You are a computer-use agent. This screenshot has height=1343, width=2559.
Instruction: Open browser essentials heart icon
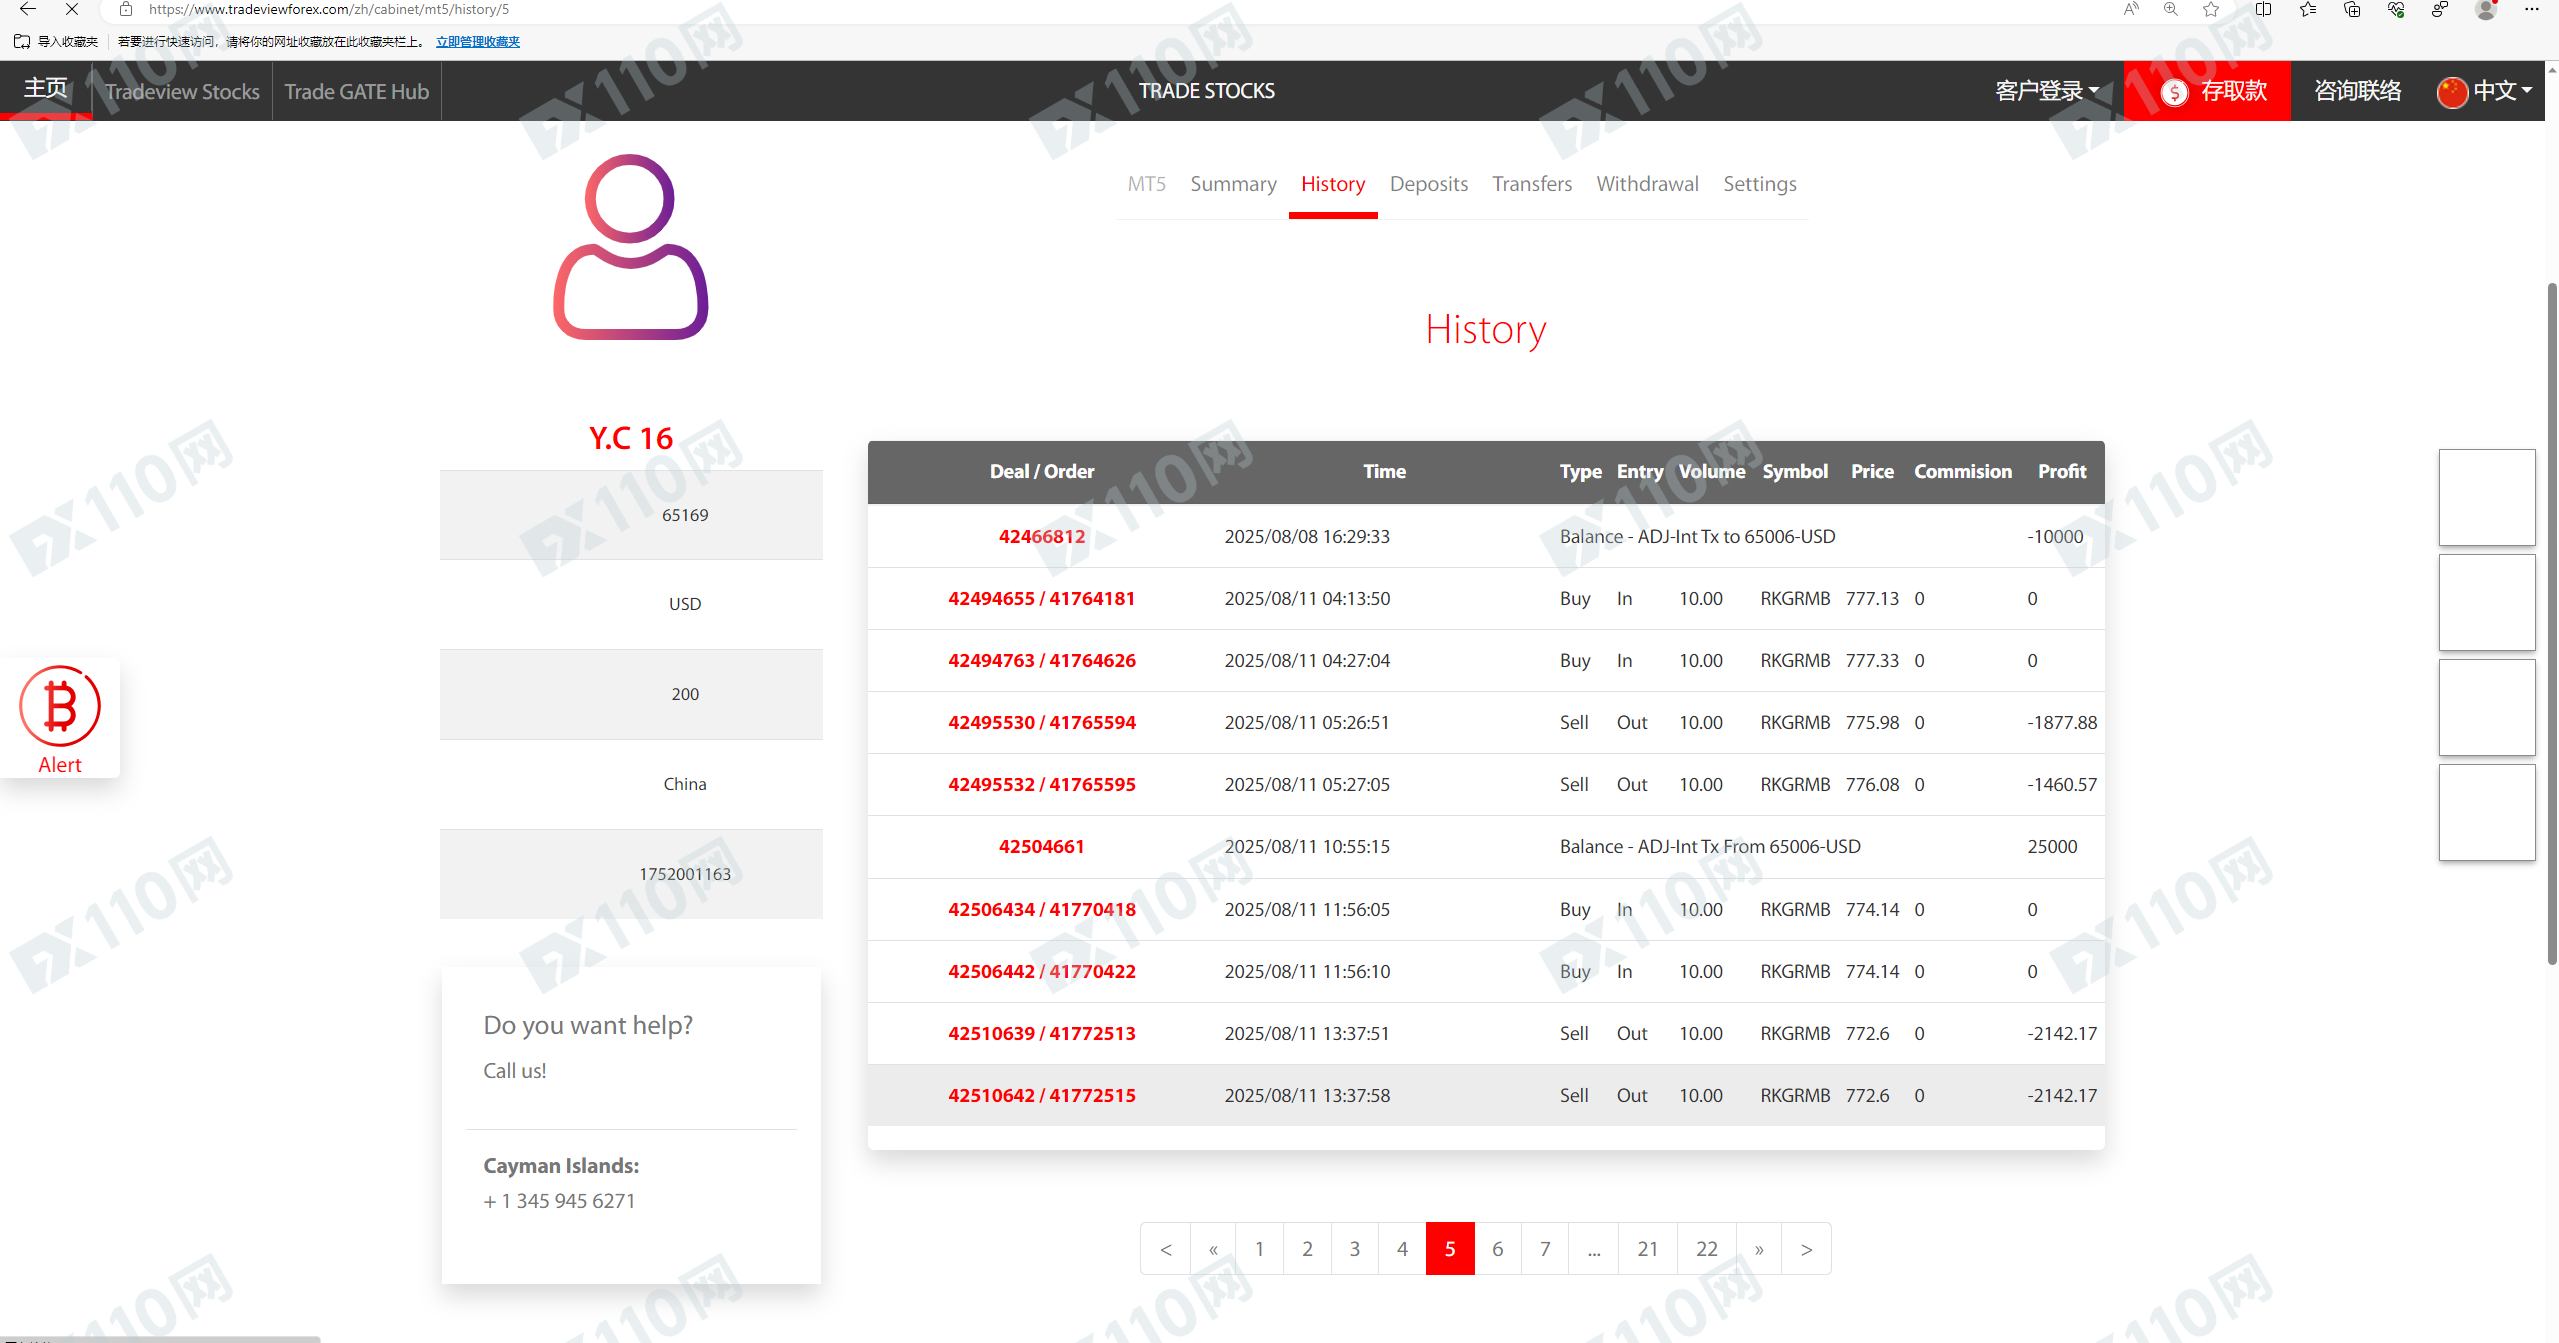[x=2396, y=10]
